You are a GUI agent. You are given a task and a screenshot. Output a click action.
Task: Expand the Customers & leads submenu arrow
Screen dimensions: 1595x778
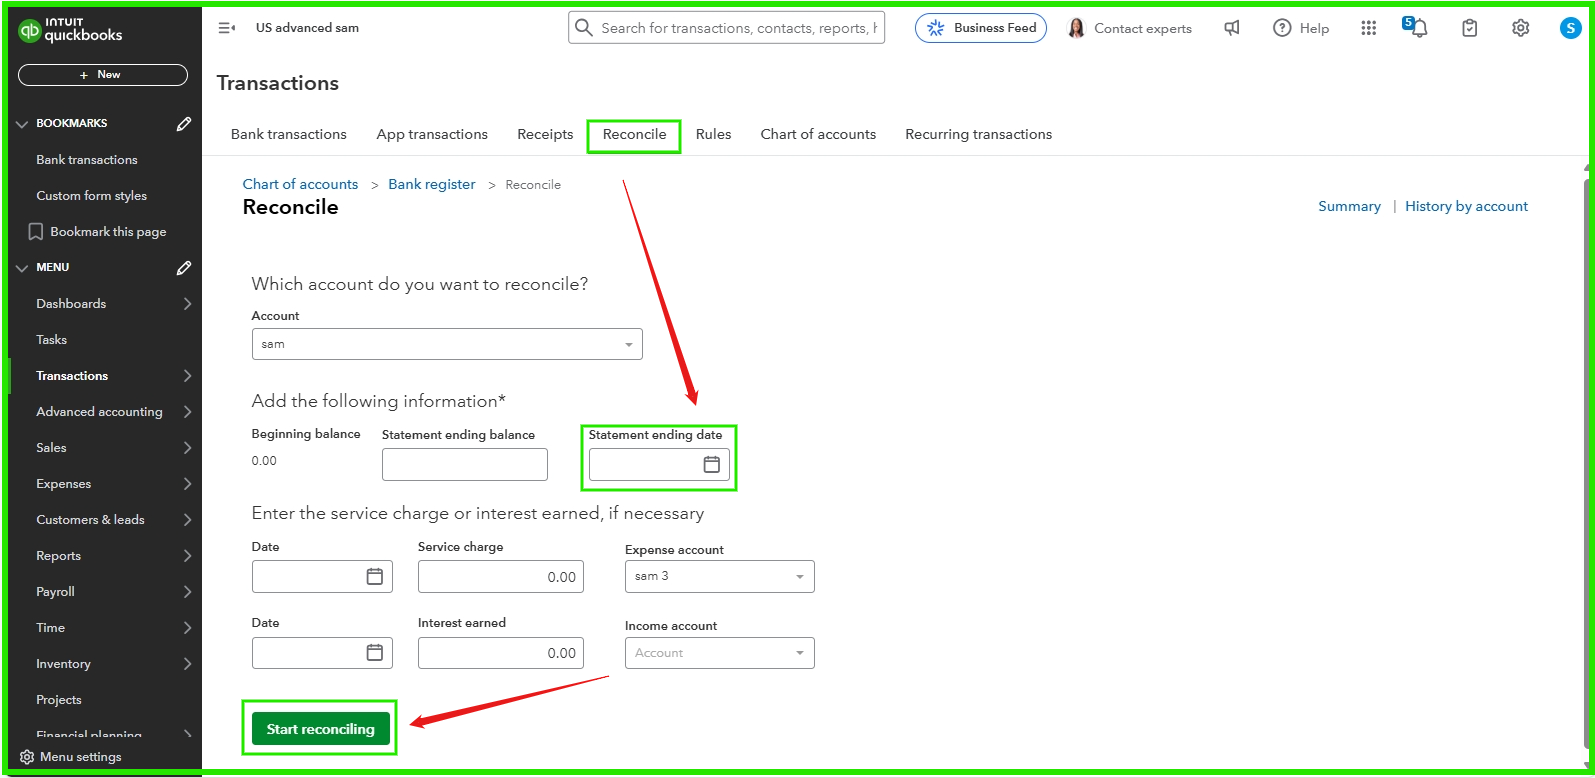tap(187, 520)
